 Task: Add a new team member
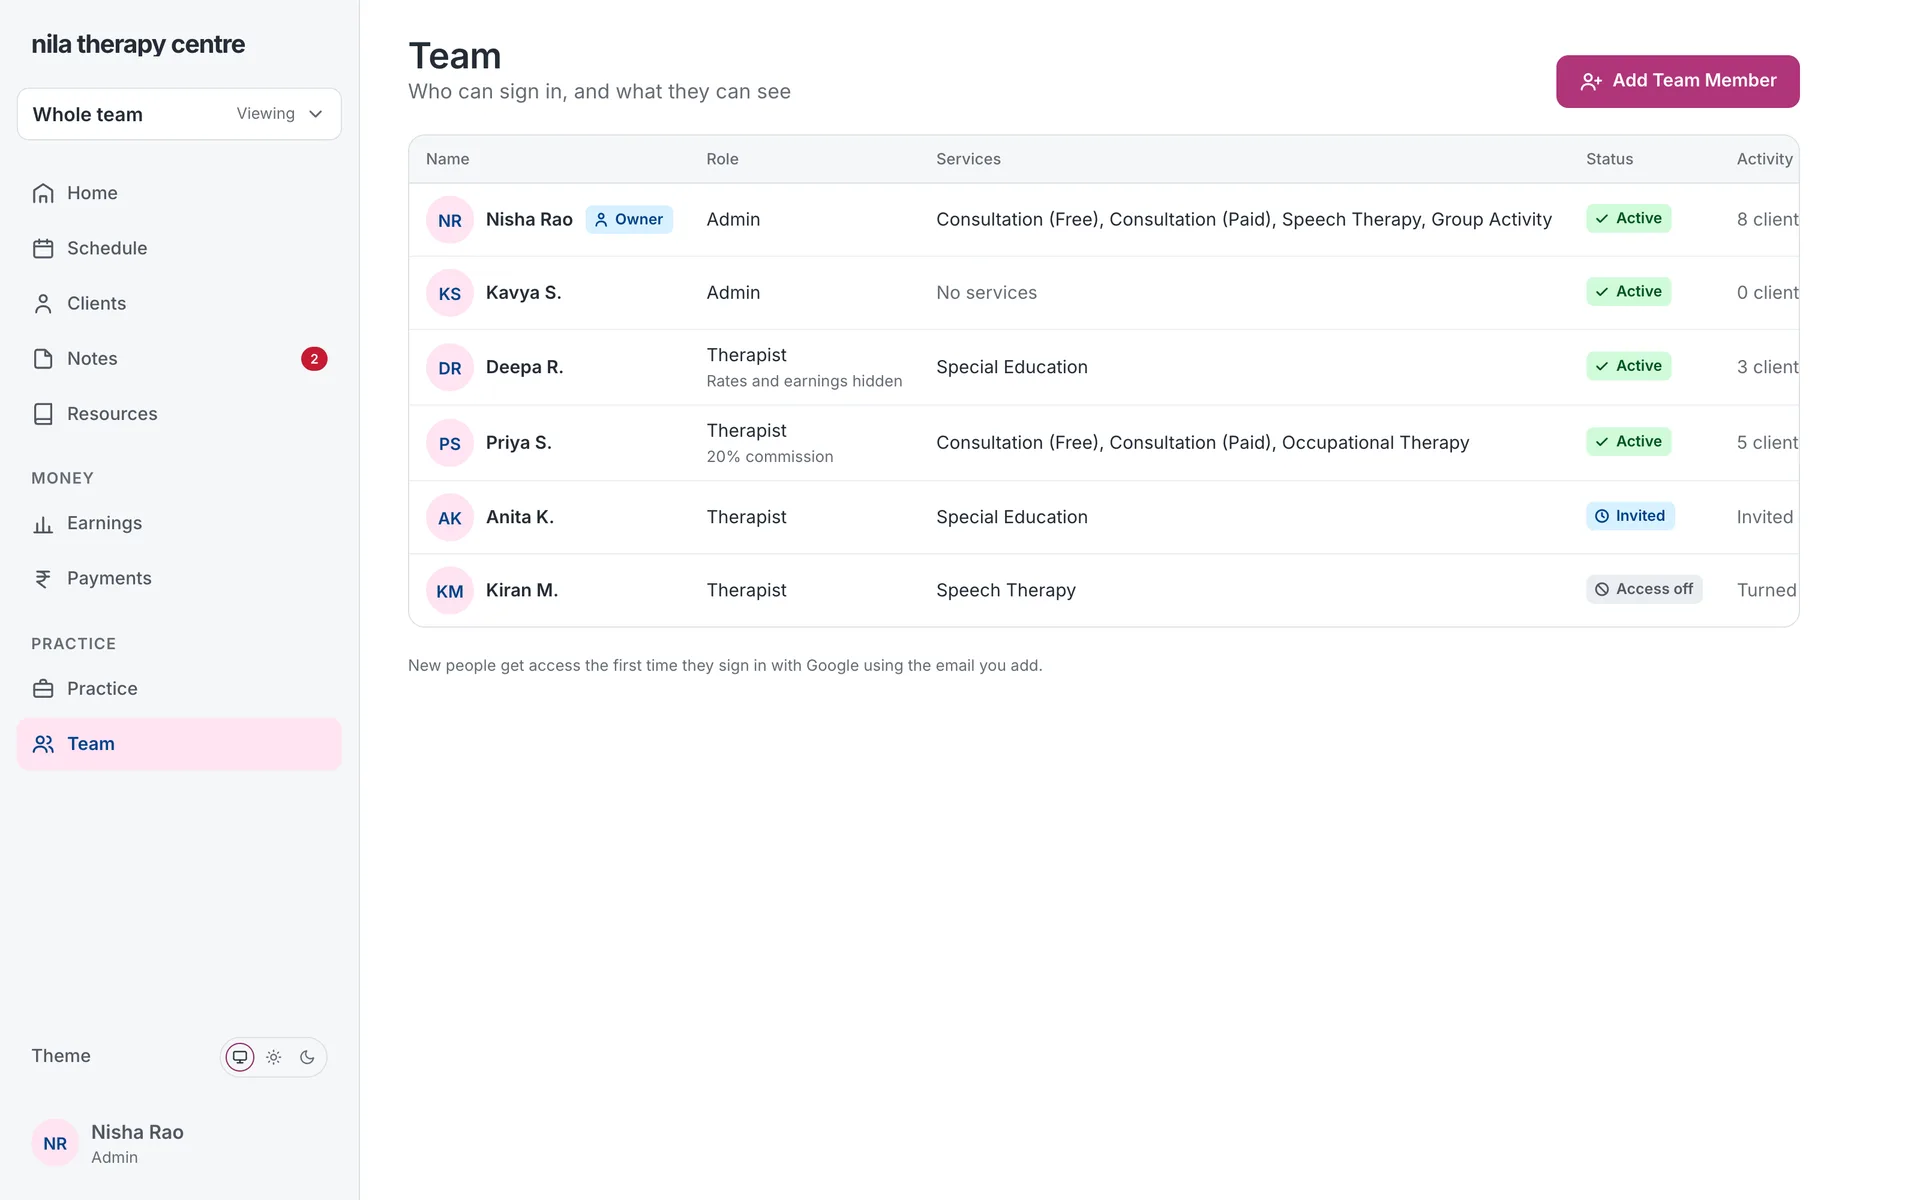1677,81
